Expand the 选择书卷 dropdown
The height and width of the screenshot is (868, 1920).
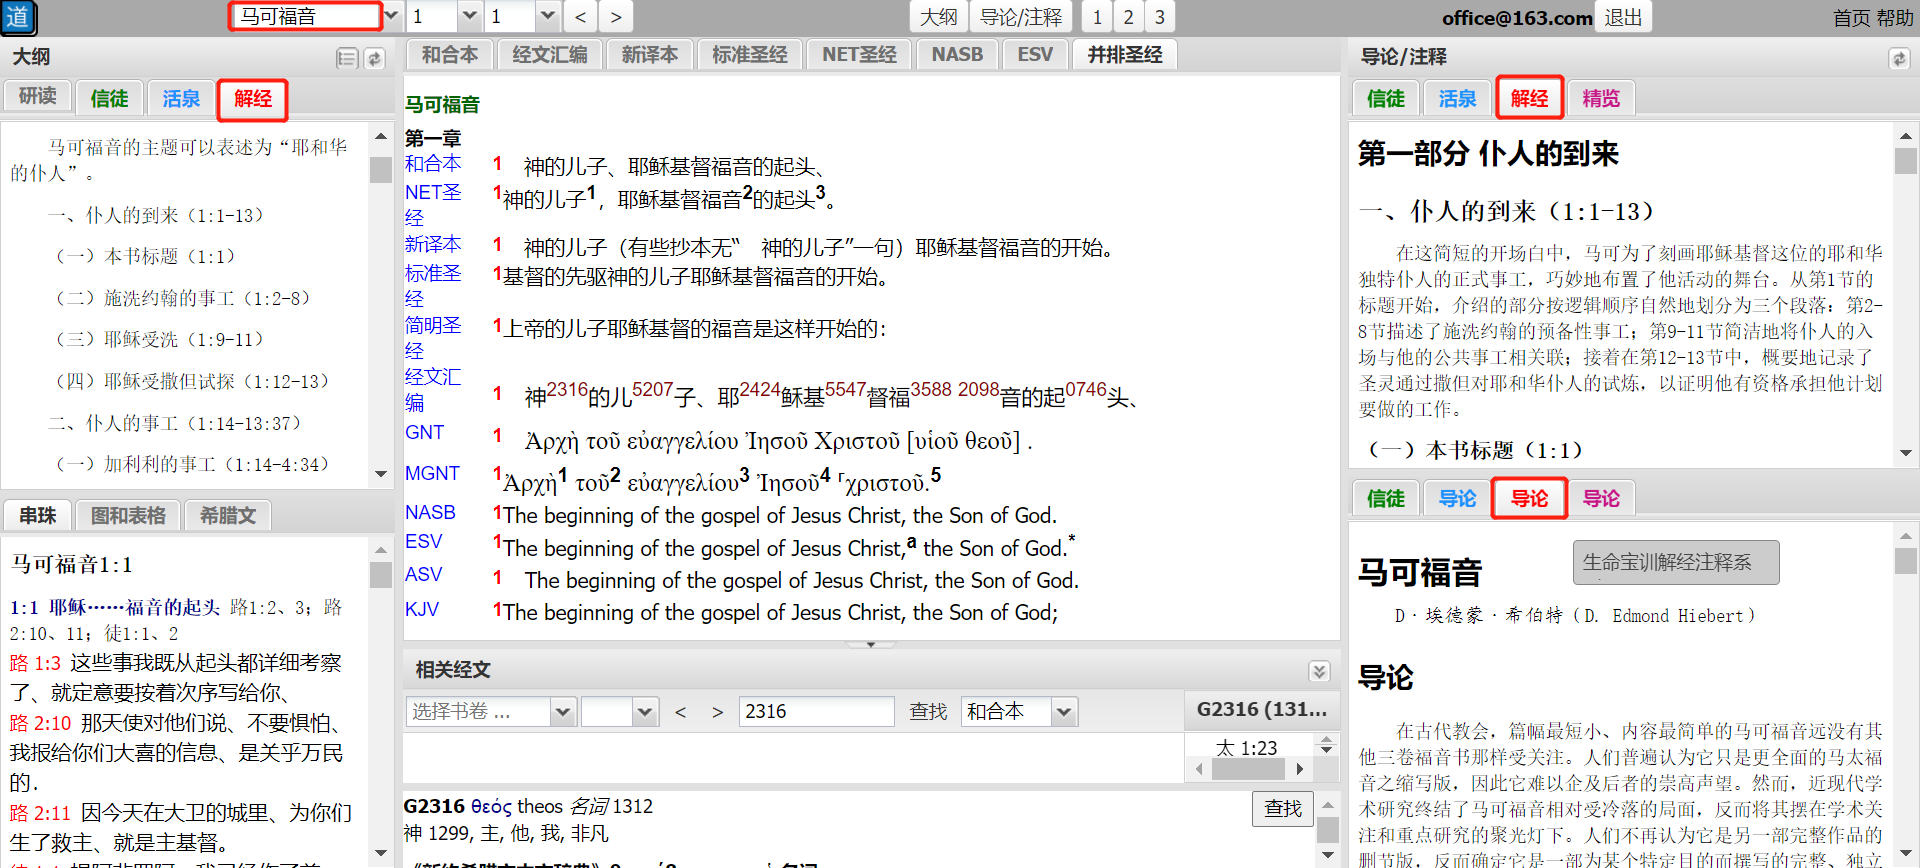(562, 712)
